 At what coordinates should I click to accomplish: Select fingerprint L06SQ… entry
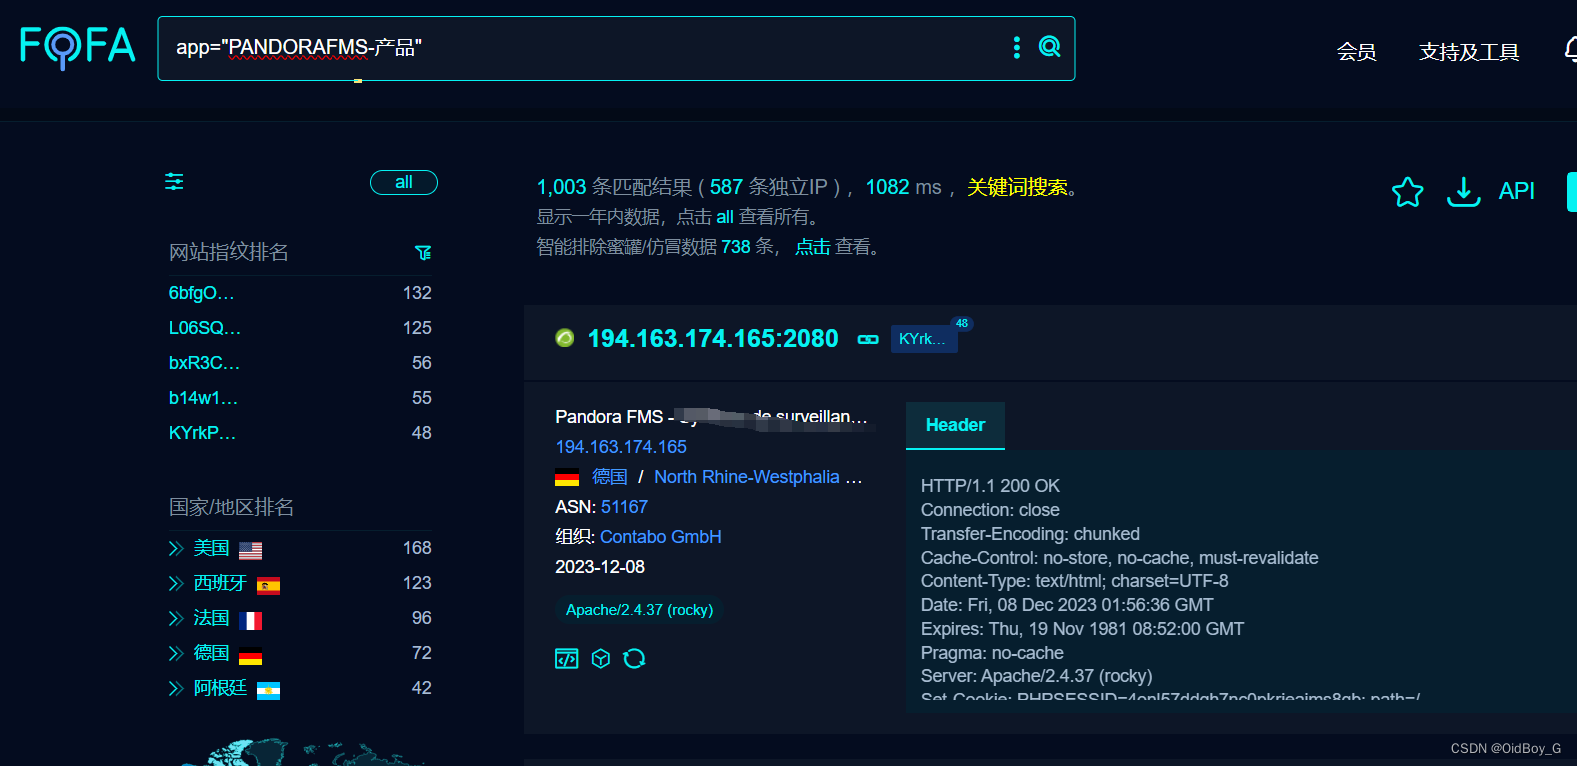tap(204, 328)
